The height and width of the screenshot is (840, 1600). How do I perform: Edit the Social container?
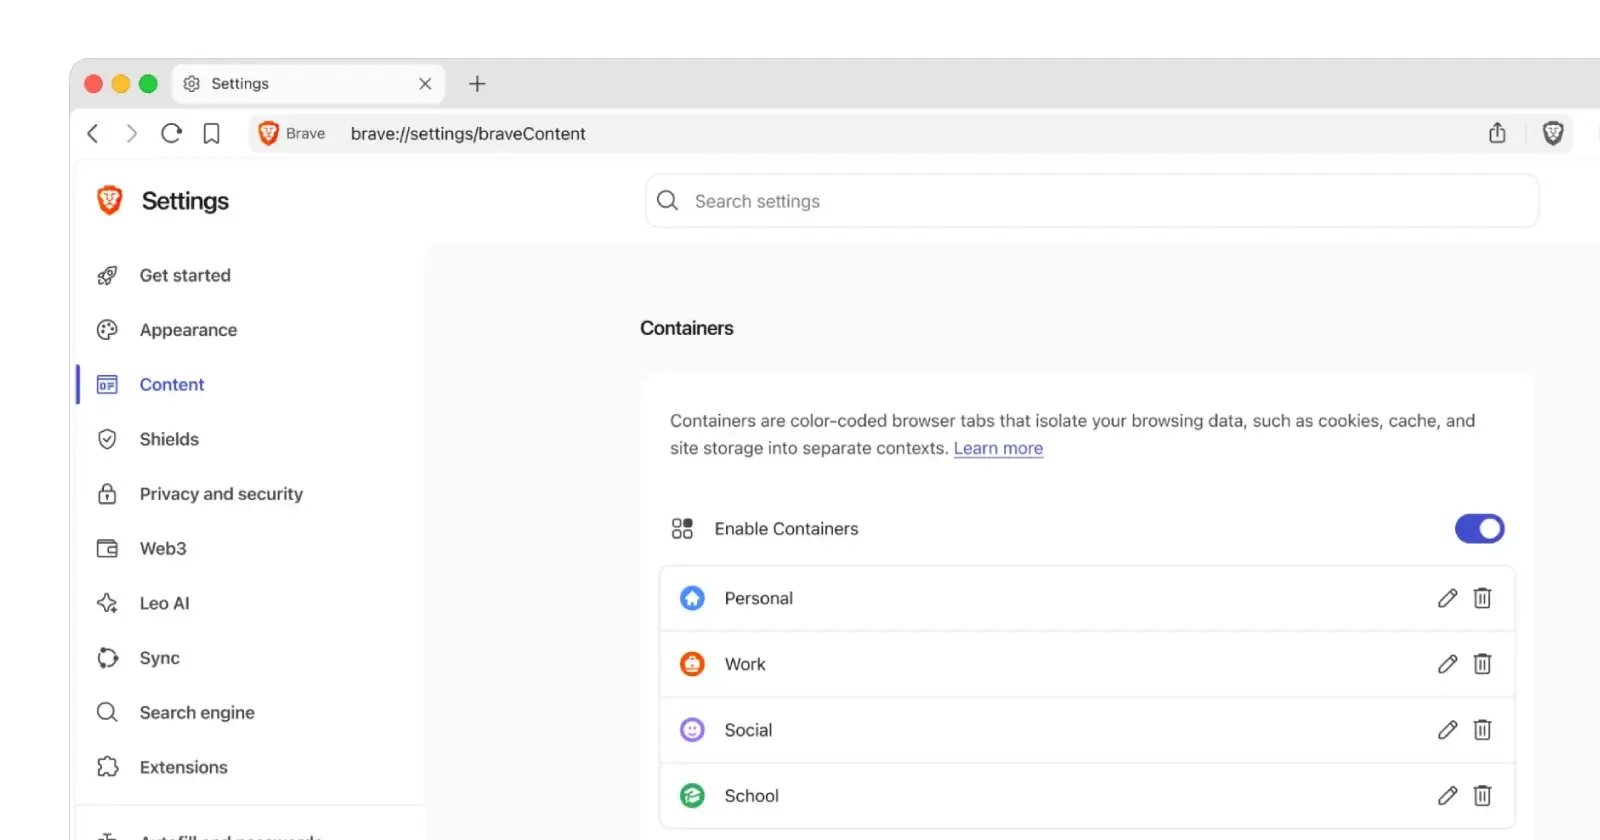(1447, 730)
